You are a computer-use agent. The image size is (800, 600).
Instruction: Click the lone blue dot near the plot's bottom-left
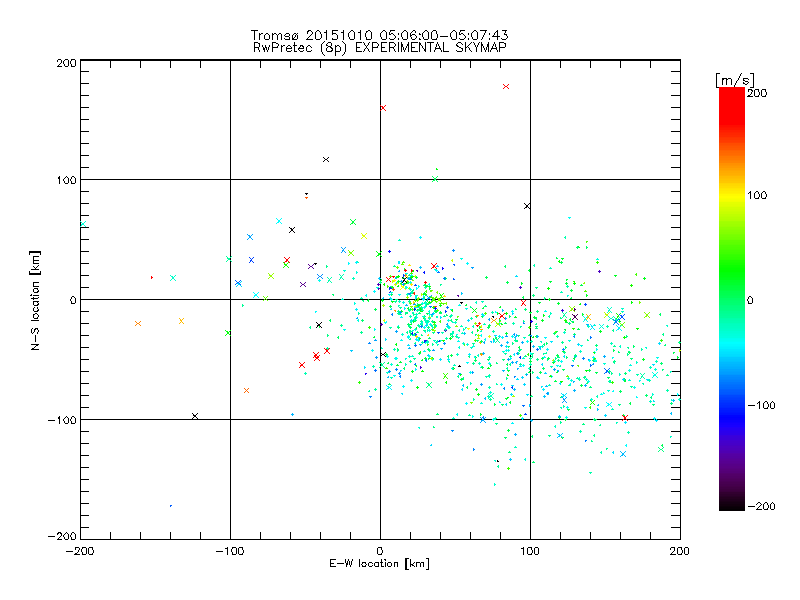[x=171, y=506]
